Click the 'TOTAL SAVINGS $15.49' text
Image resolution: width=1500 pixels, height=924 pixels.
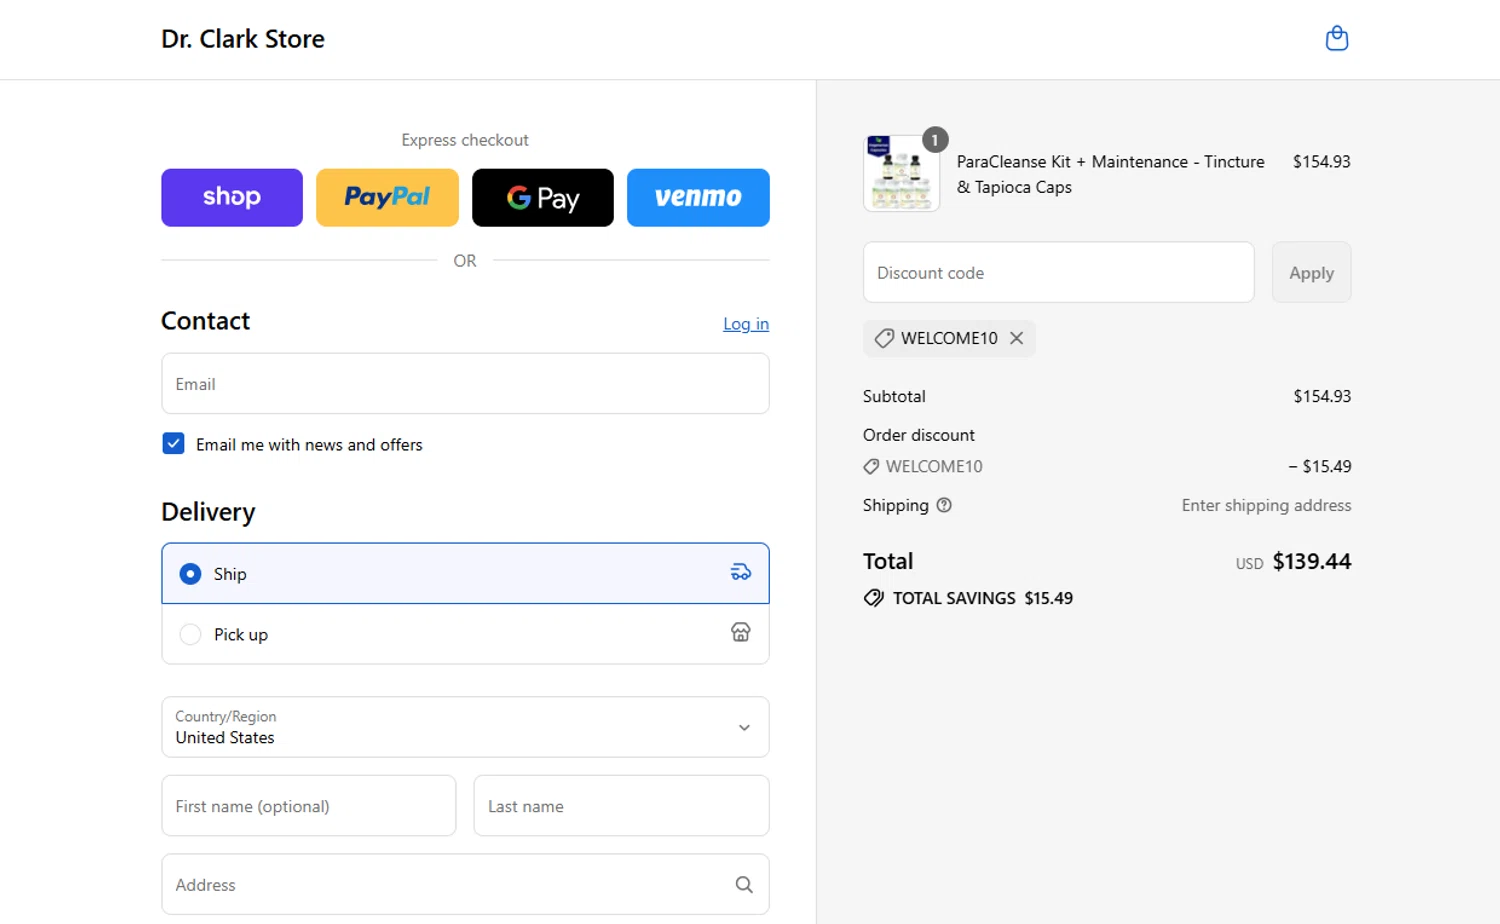point(982,598)
